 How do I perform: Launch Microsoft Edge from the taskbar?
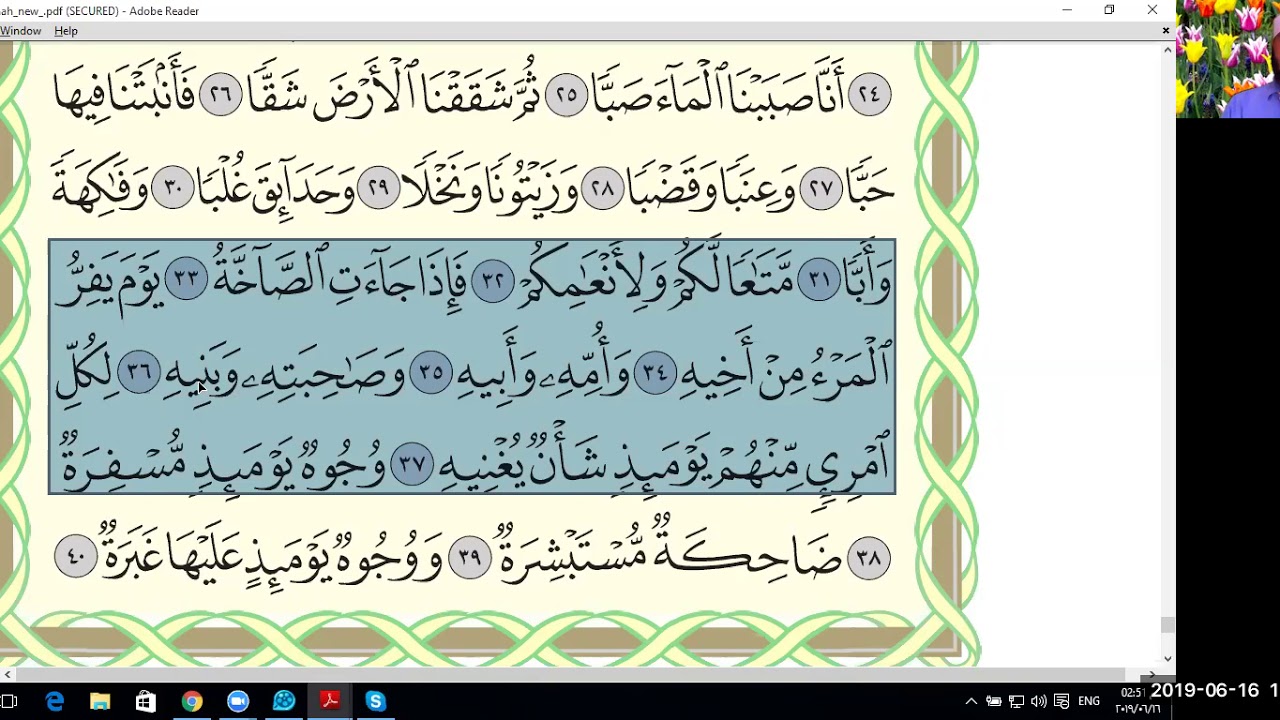pos(54,702)
